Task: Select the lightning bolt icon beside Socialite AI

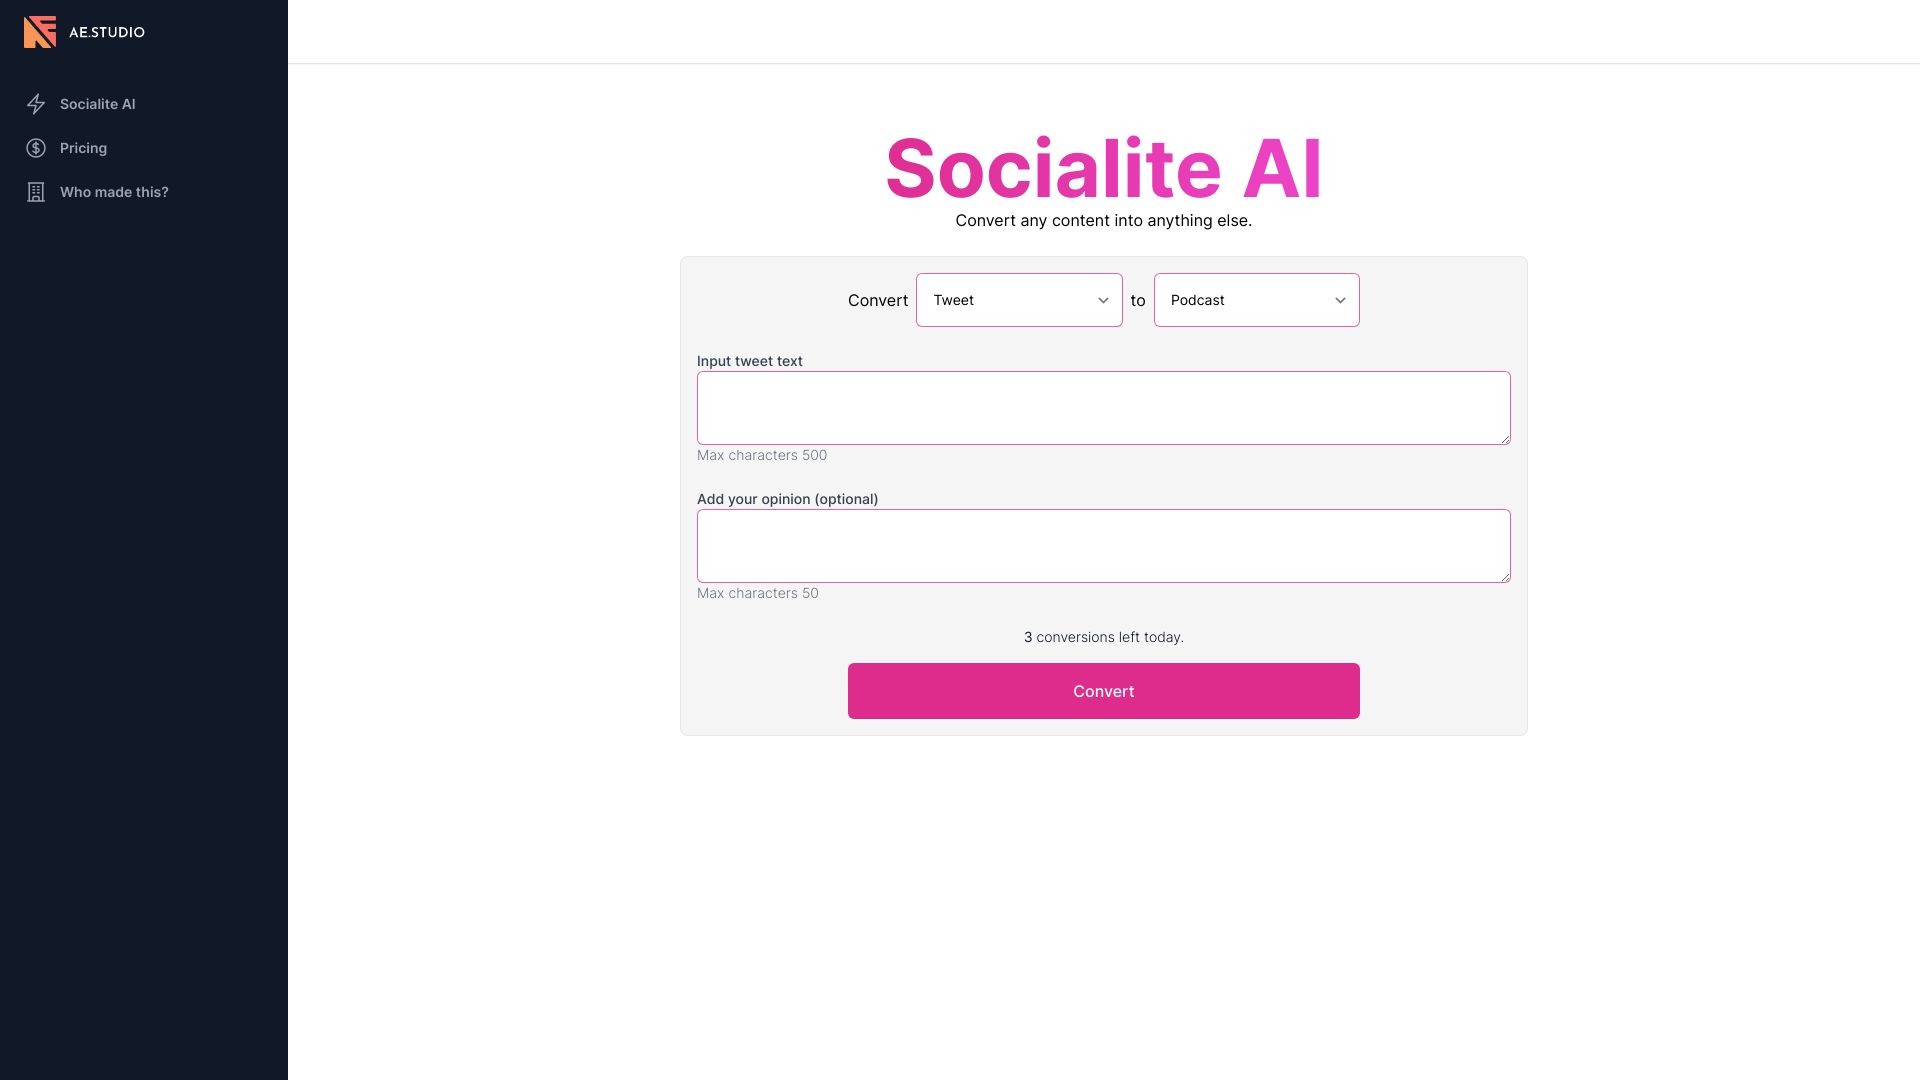Action: [36, 104]
